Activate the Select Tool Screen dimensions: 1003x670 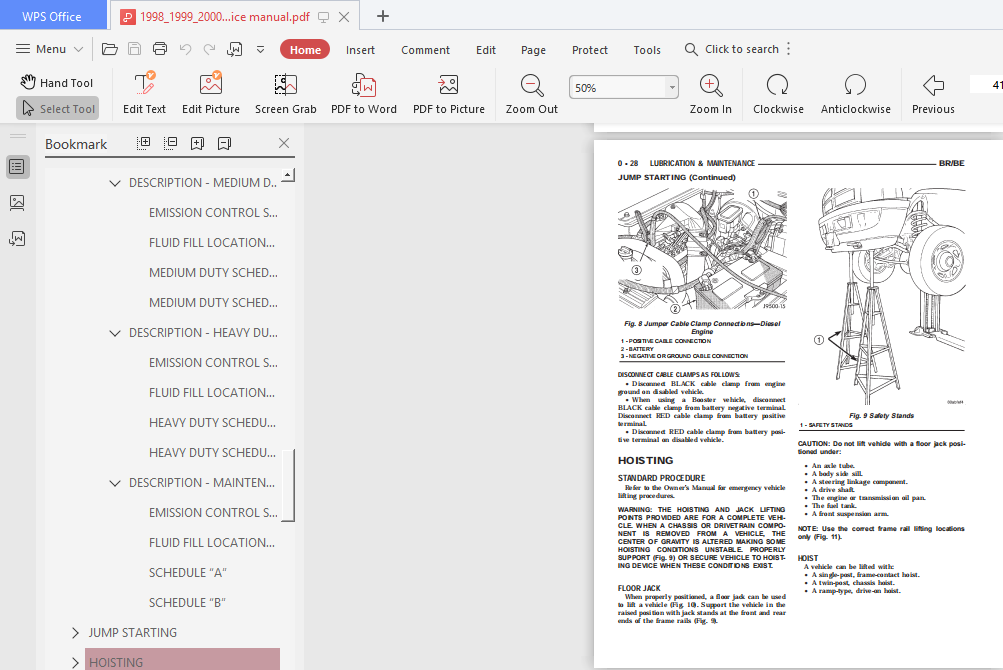click(58, 109)
